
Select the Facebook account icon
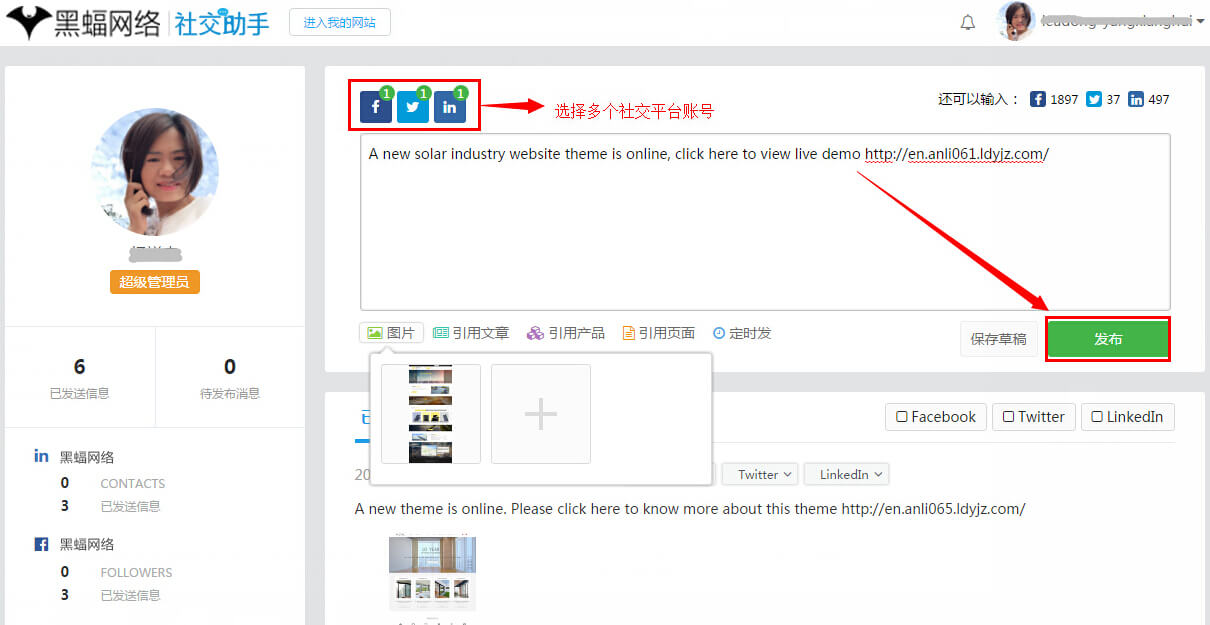point(375,107)
